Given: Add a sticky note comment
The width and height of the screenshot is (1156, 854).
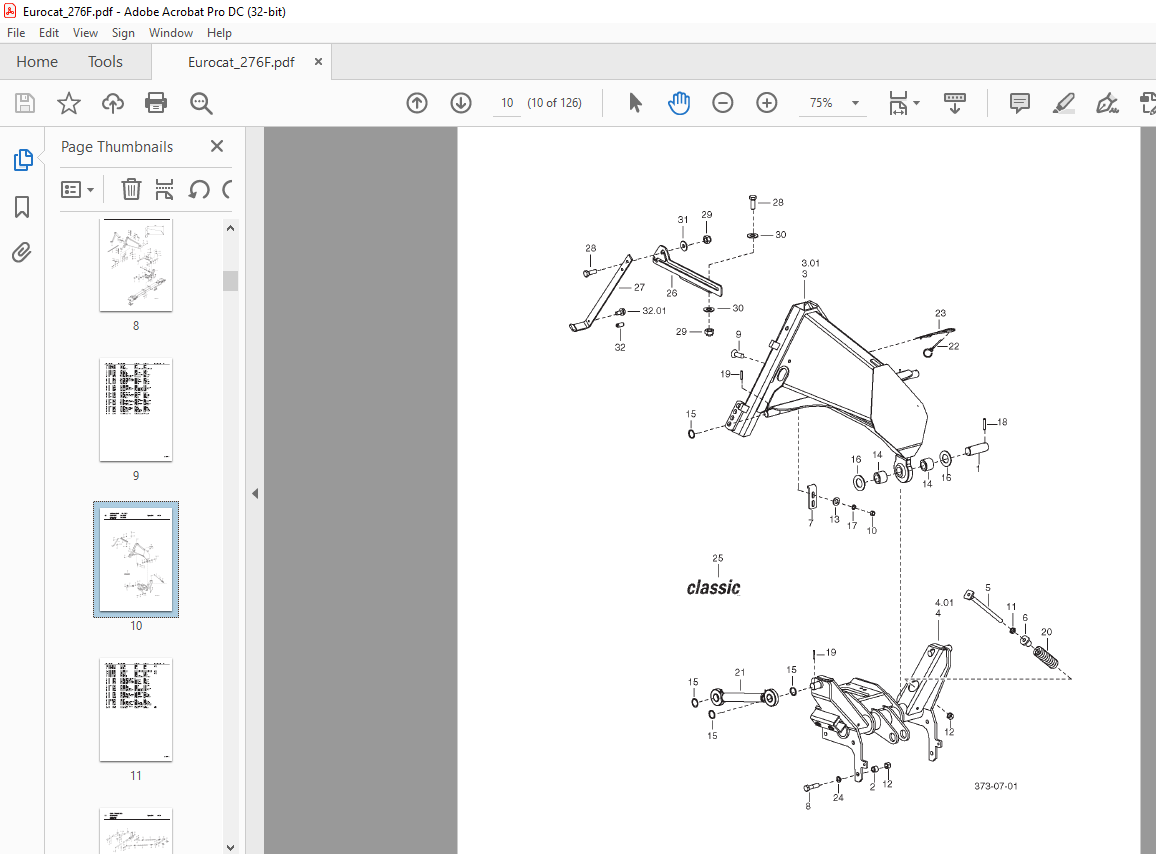Looking at the screenshot, I should click(1020, 103).
